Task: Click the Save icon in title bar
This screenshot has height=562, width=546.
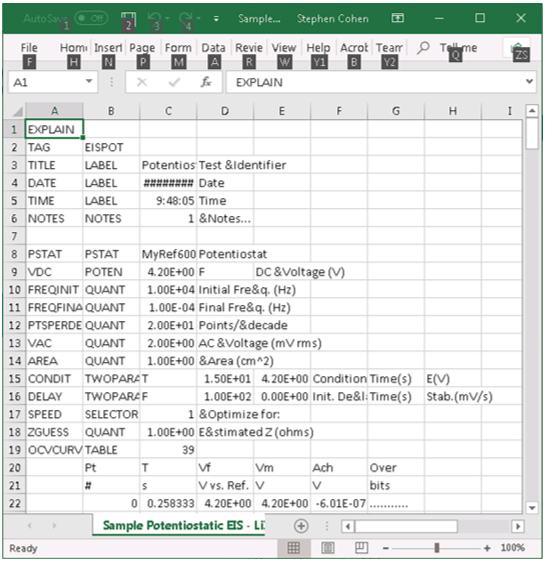Action: click(128, 18)
